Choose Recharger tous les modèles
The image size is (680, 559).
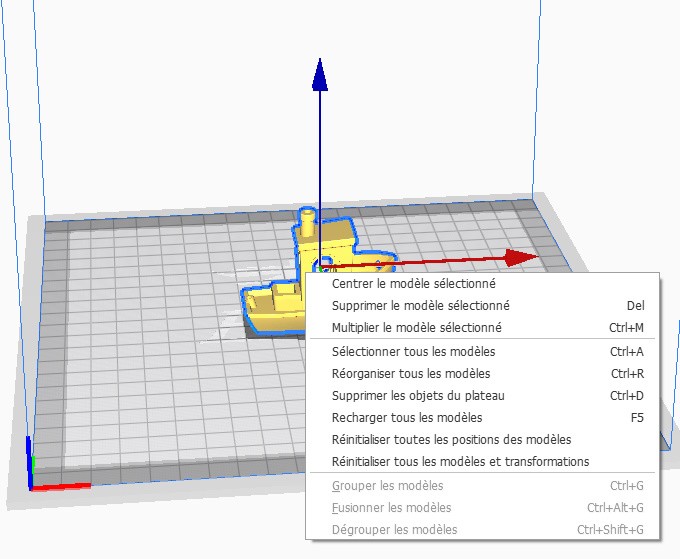coord(483,418)
